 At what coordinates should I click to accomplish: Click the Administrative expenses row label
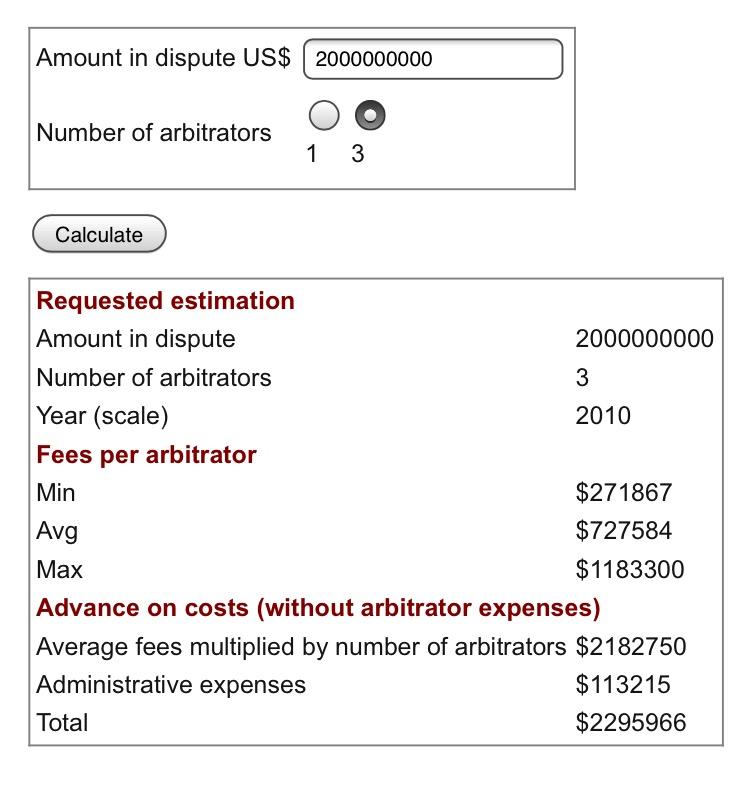pyautogui.click(x=171, y=685)
